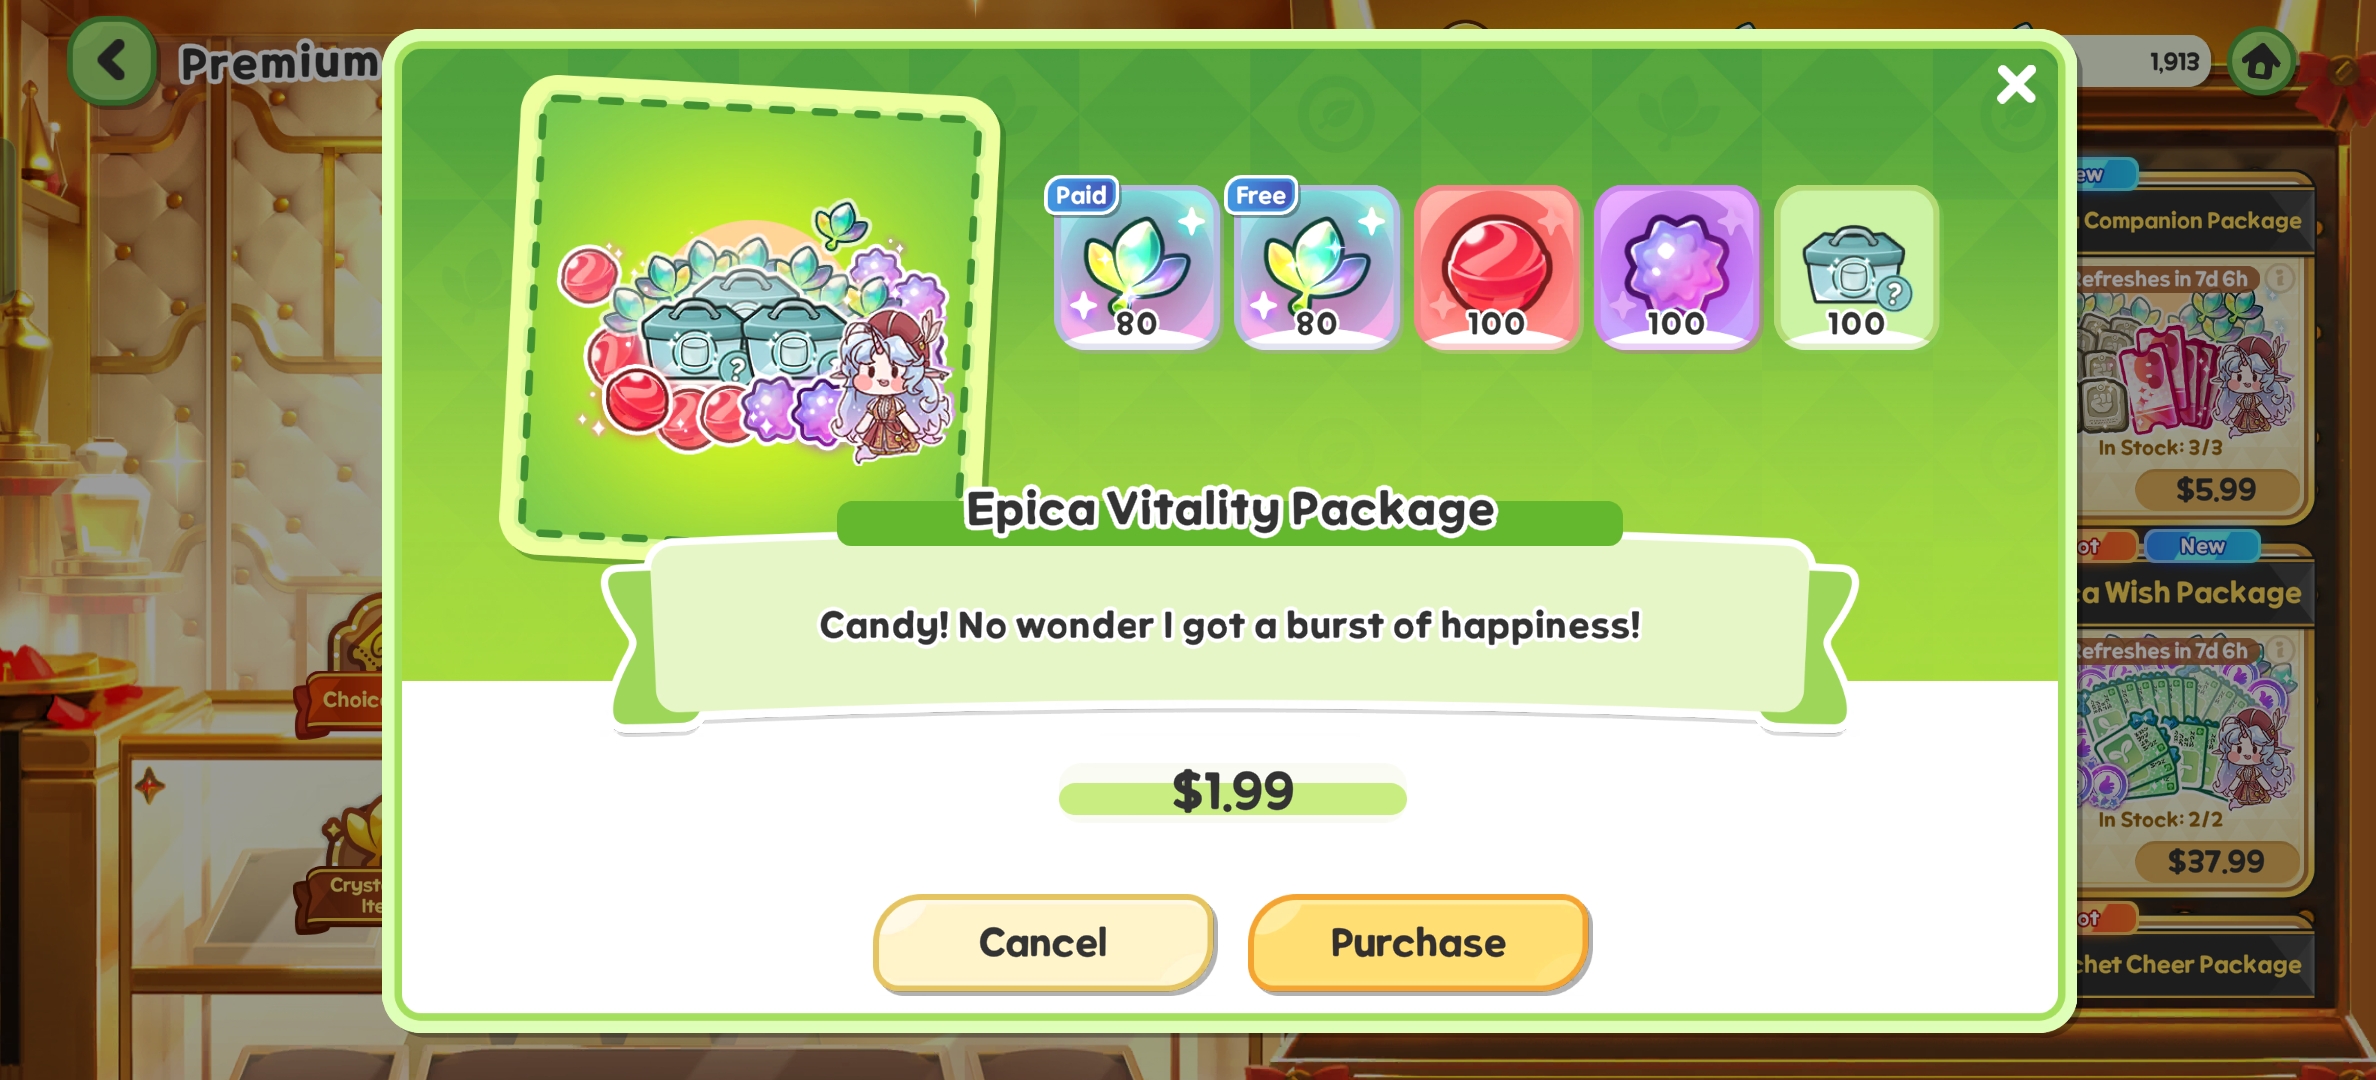Viewport: 2376px width, 1080px height.
Task: Open the Companion Package $5.99 offer
Action: (x=2217, y=489)
